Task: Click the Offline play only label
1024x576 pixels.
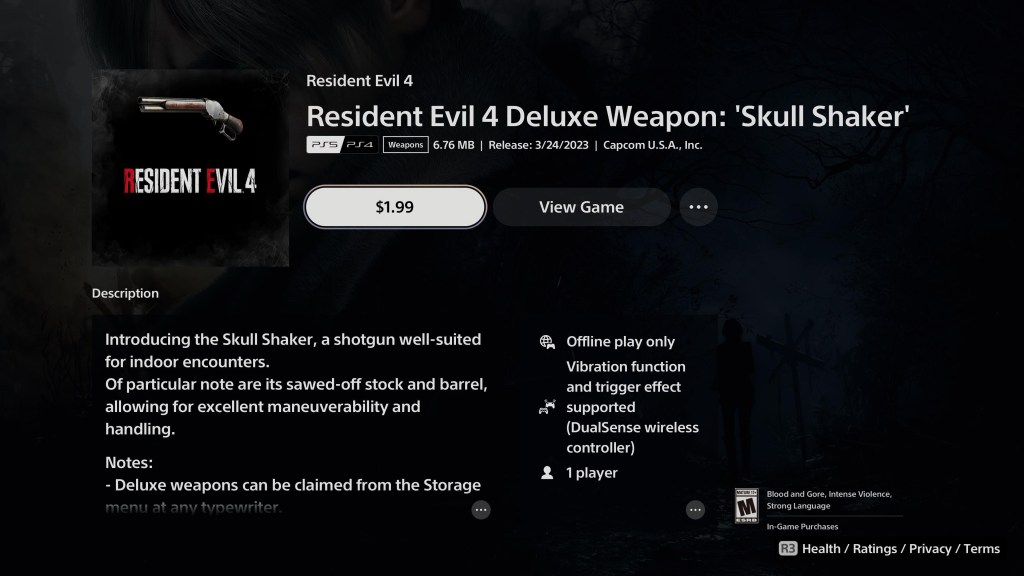Action: click(620, 342)
